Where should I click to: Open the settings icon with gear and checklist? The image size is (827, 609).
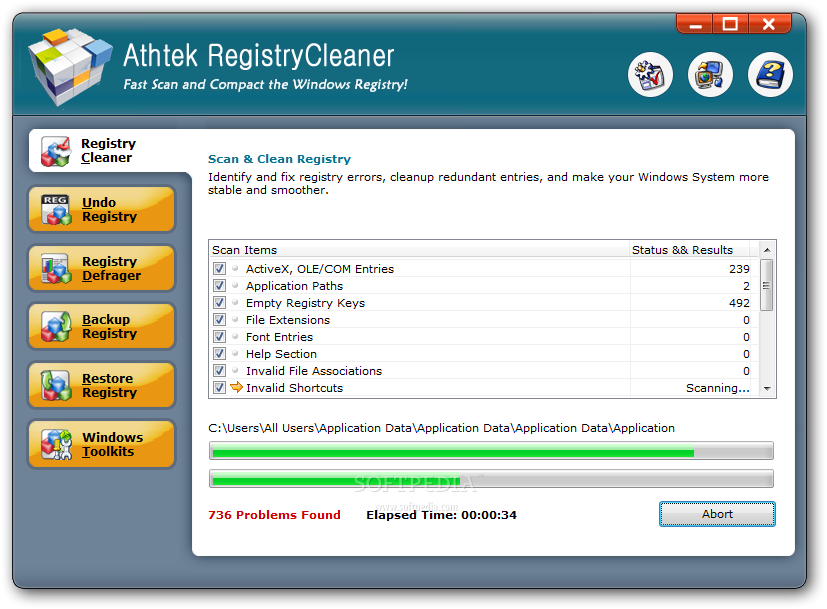point(650,74)
